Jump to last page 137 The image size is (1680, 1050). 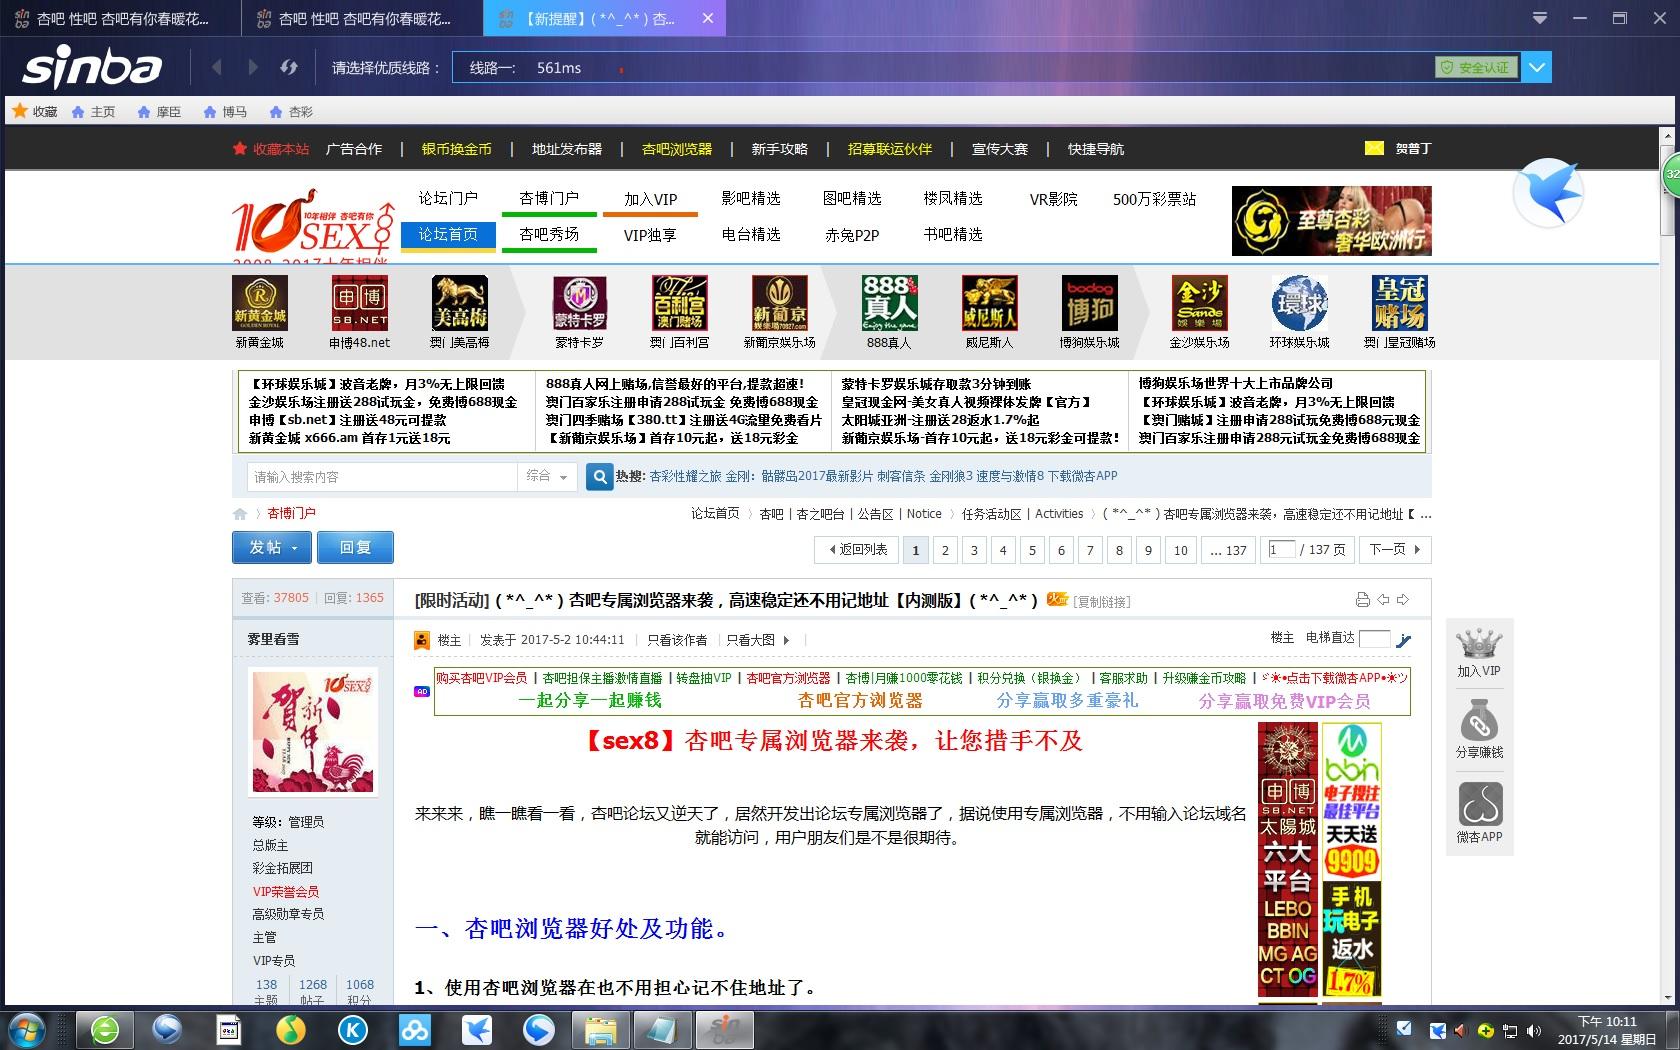(1228, 550)
